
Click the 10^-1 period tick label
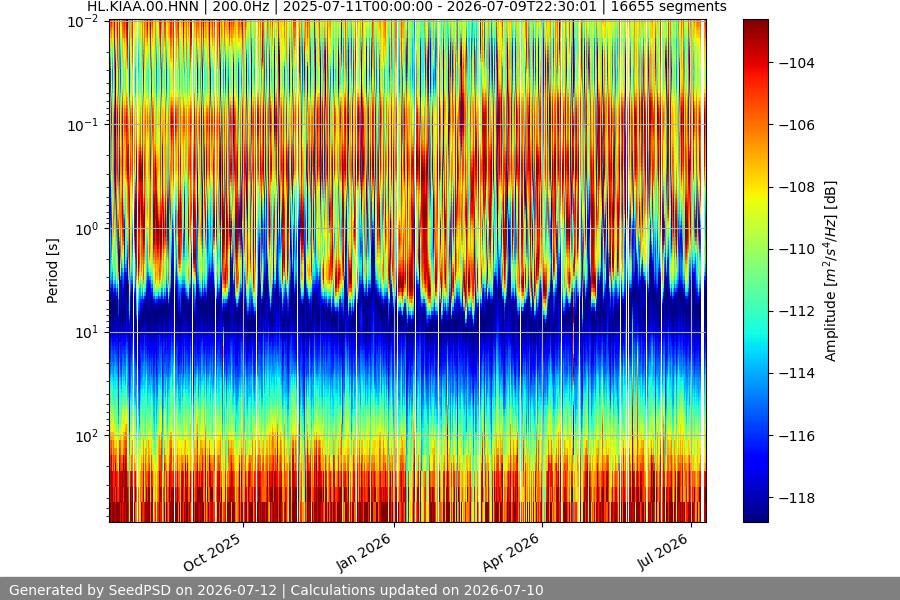[x=83, y=125]
